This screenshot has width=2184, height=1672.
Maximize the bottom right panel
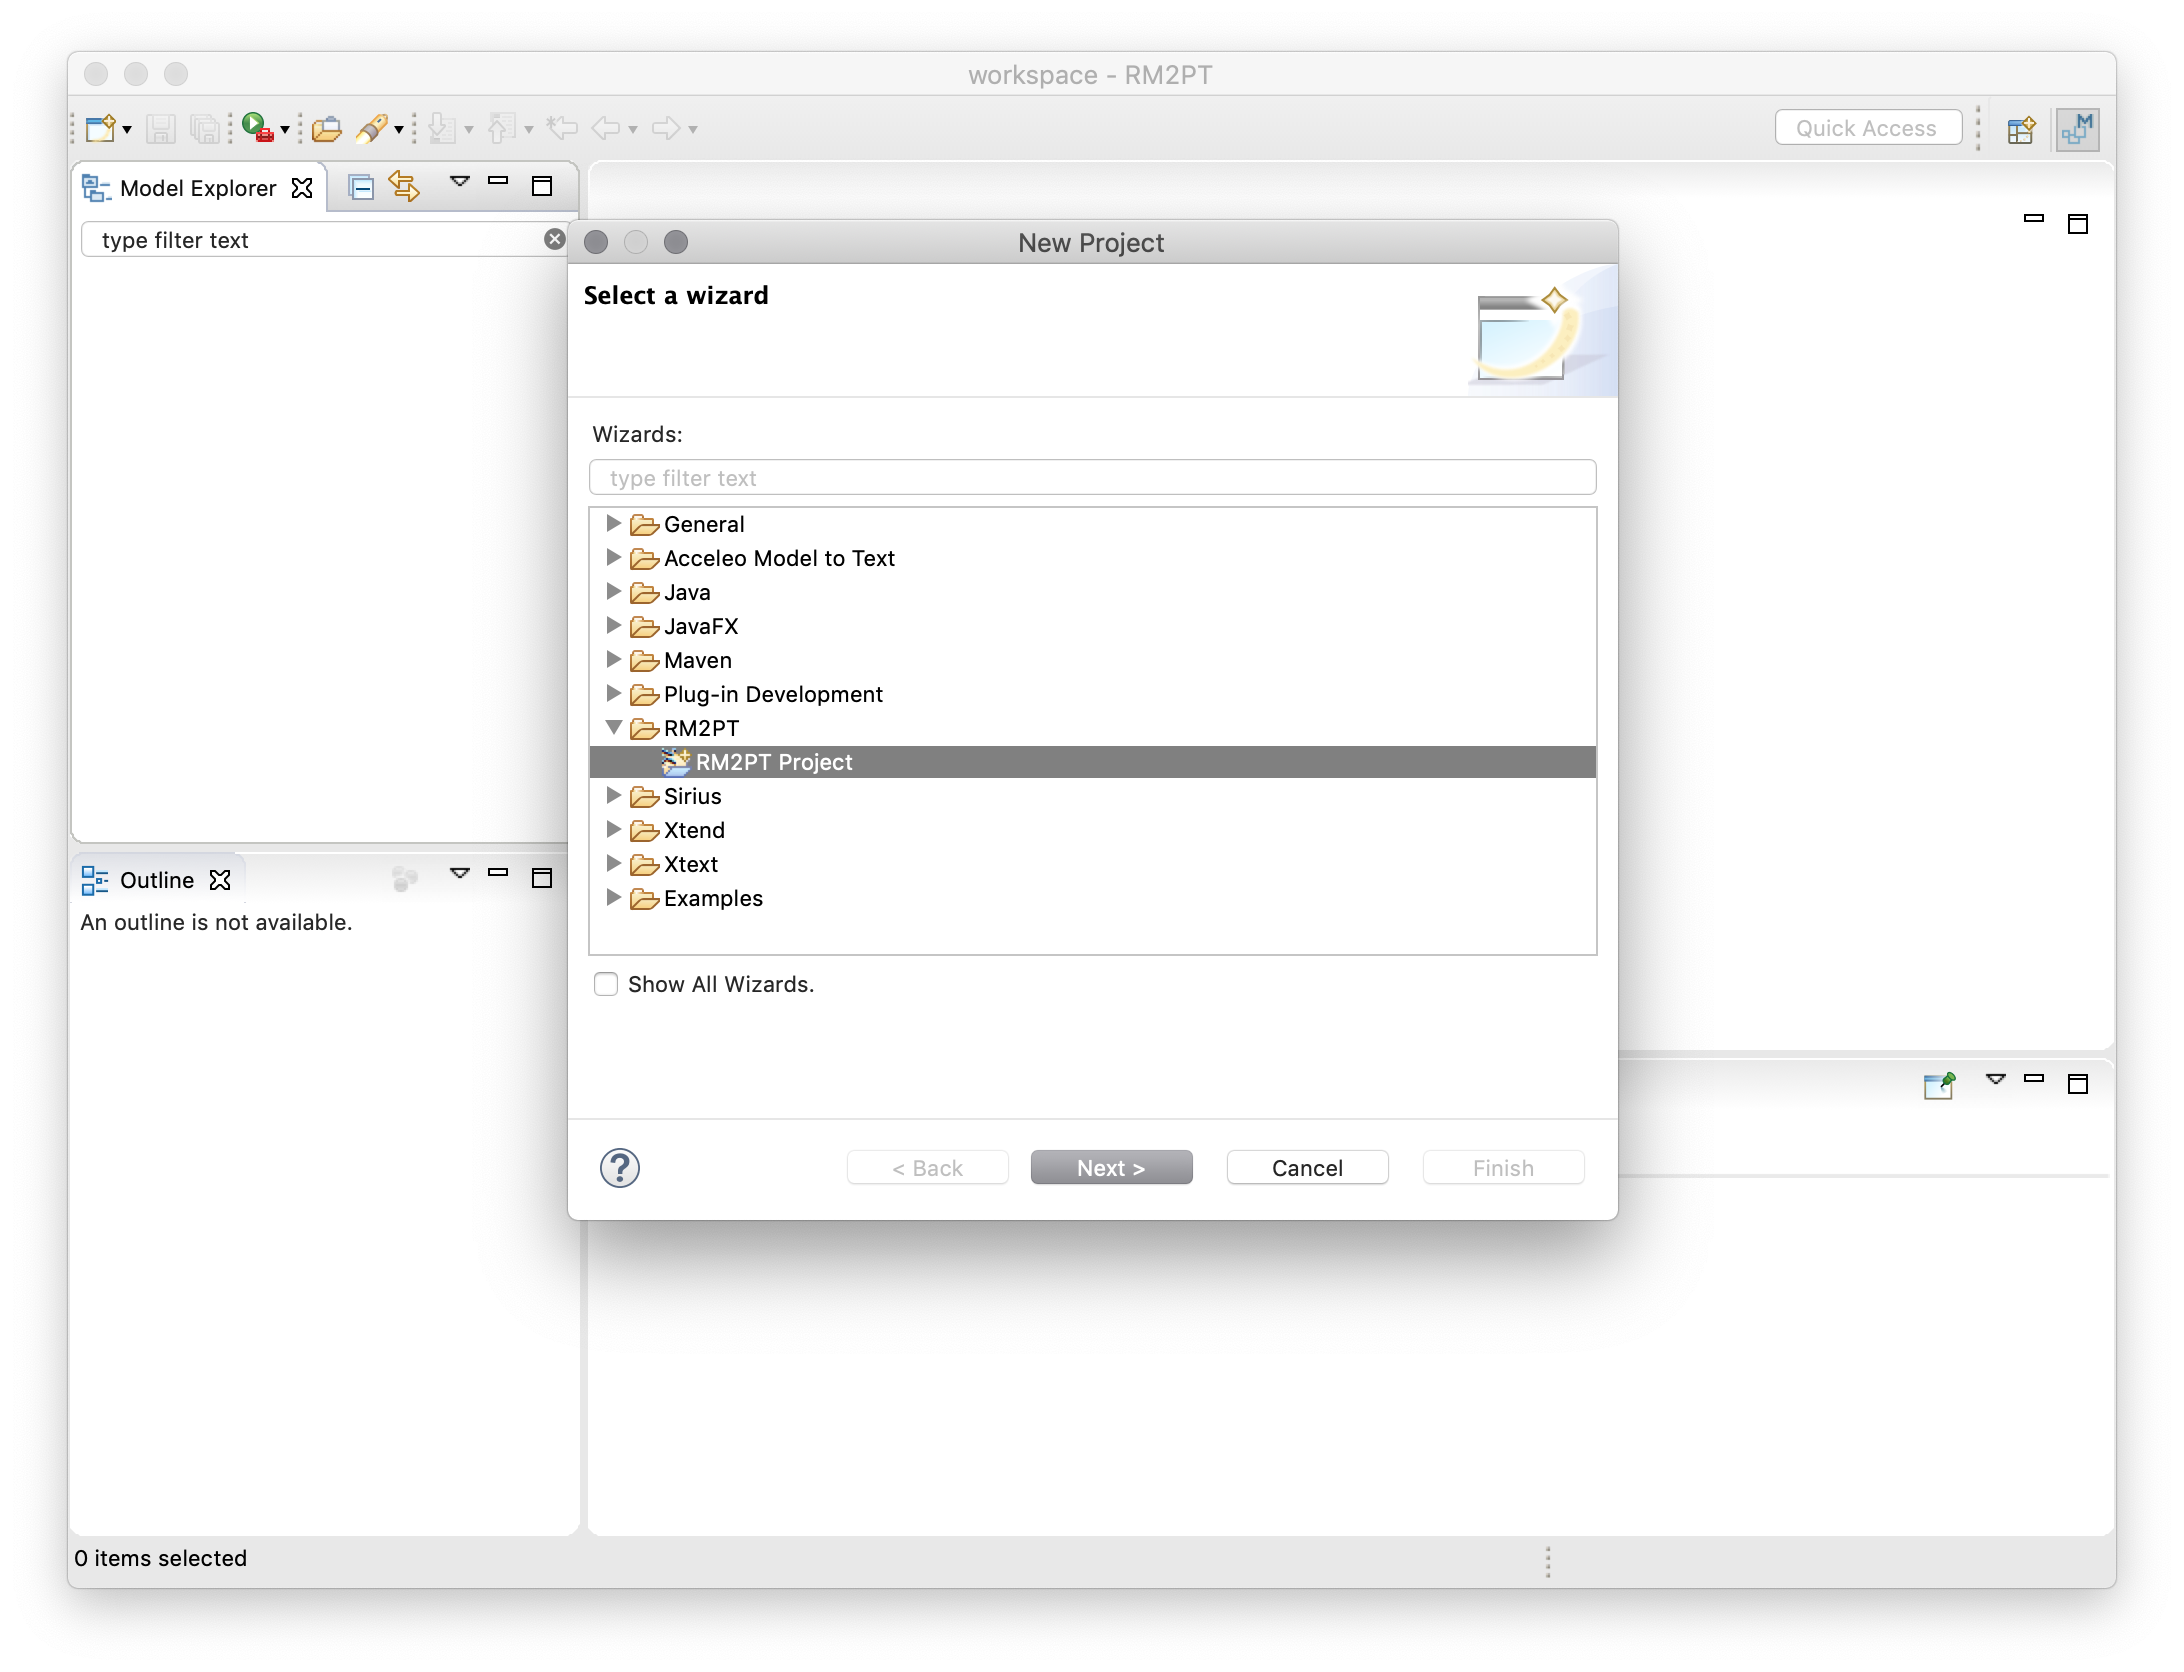tap(2078, 1084)
